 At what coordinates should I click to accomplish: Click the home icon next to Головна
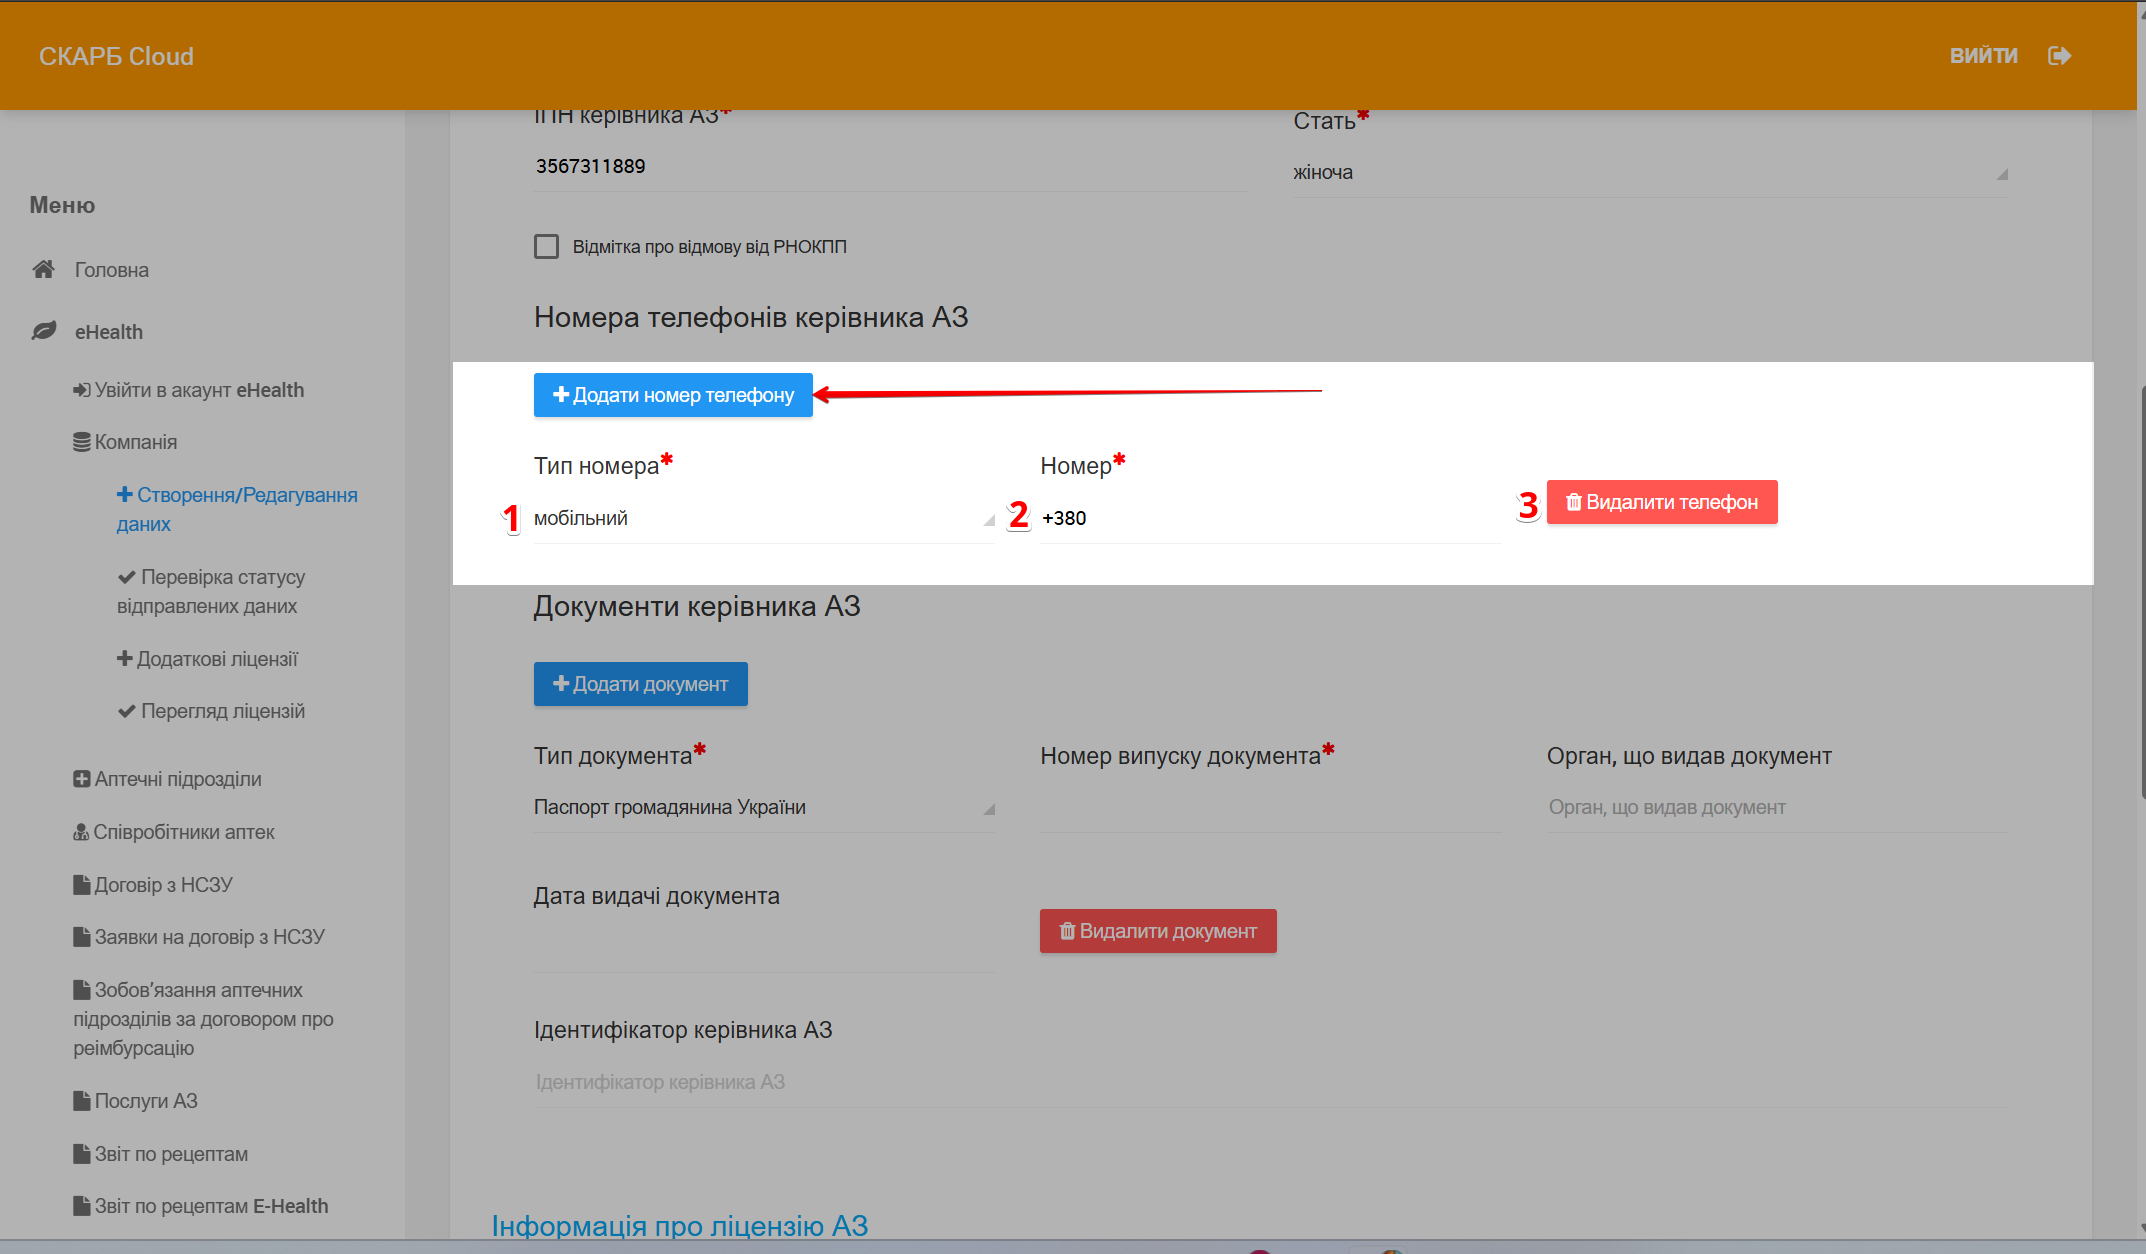[x=43, y=269]
